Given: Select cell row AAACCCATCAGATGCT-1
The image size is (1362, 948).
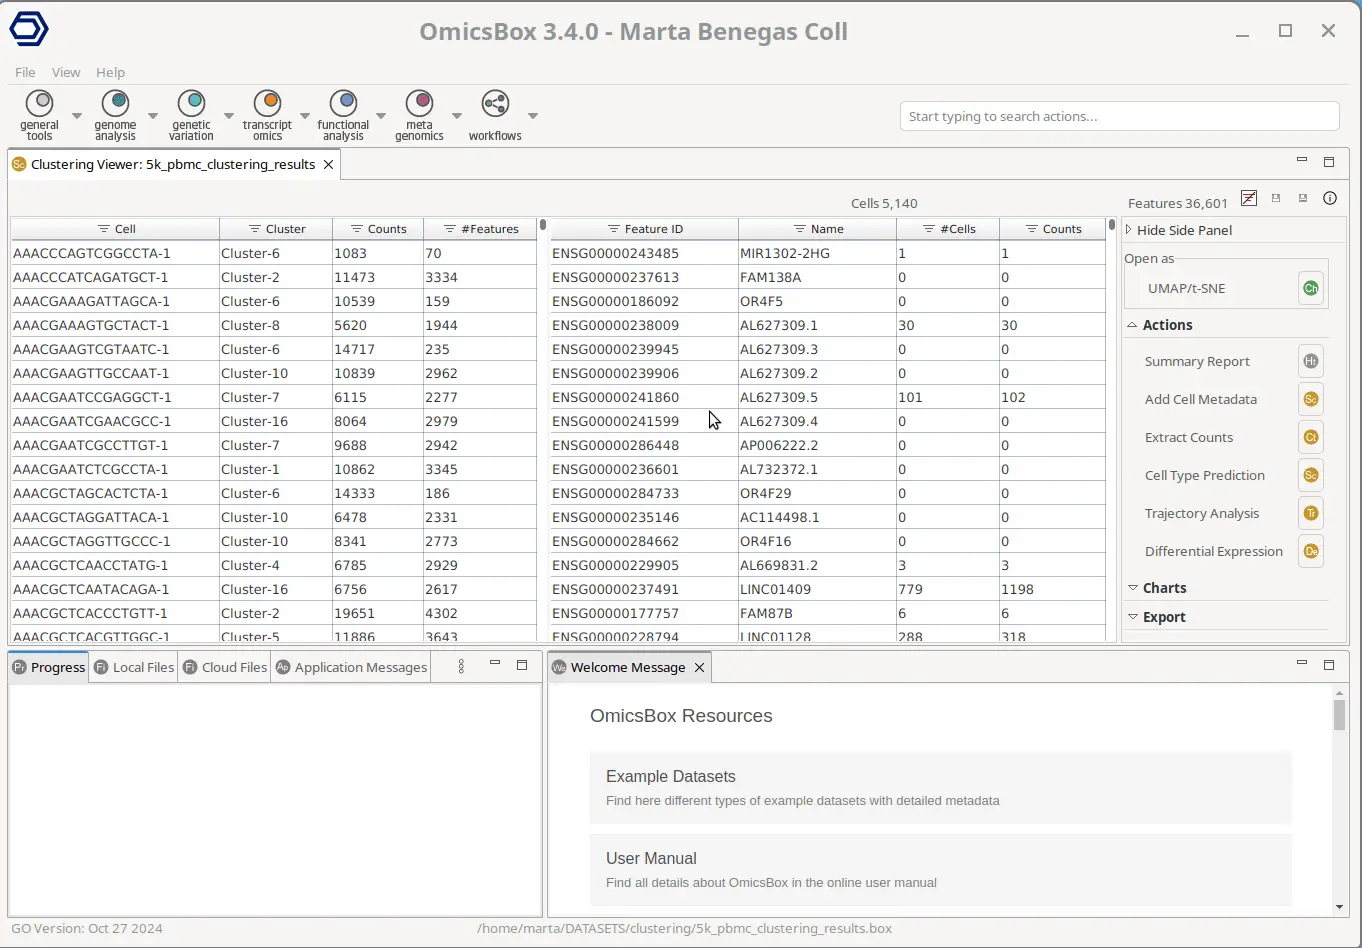Looking at the screenshot, I should click(274, 277).
